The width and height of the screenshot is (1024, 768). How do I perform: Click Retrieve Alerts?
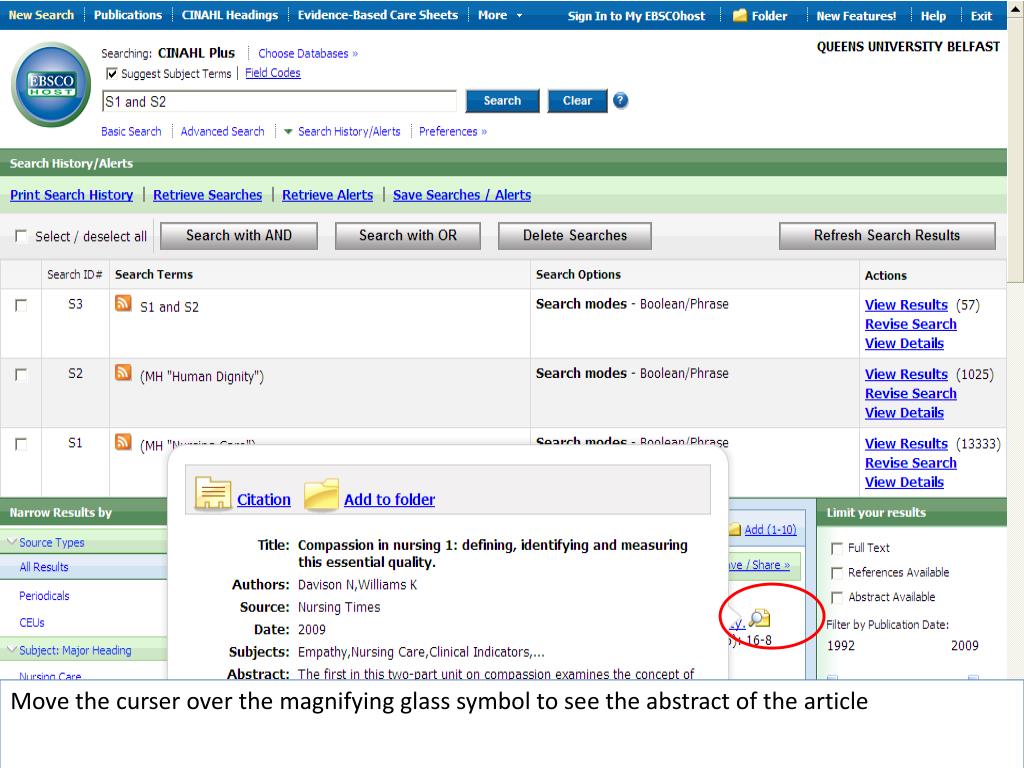coord(328,195)
